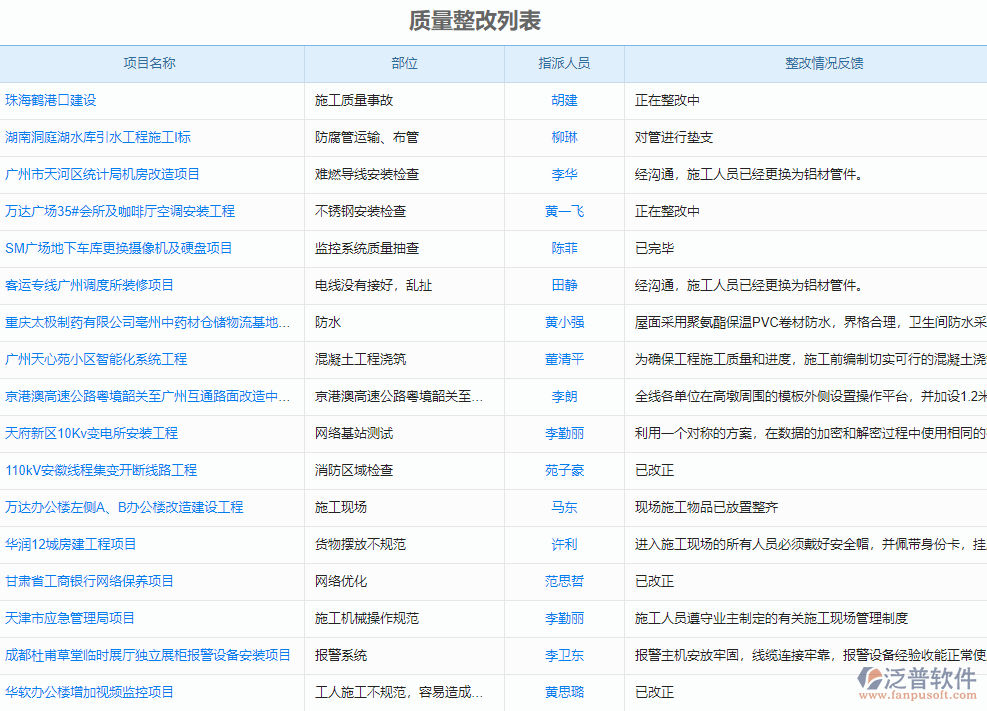Select 田静 in the 指派人员 column
Image resolution: width=987 pixels, height=711 pixels.
[x=563, y=285]
